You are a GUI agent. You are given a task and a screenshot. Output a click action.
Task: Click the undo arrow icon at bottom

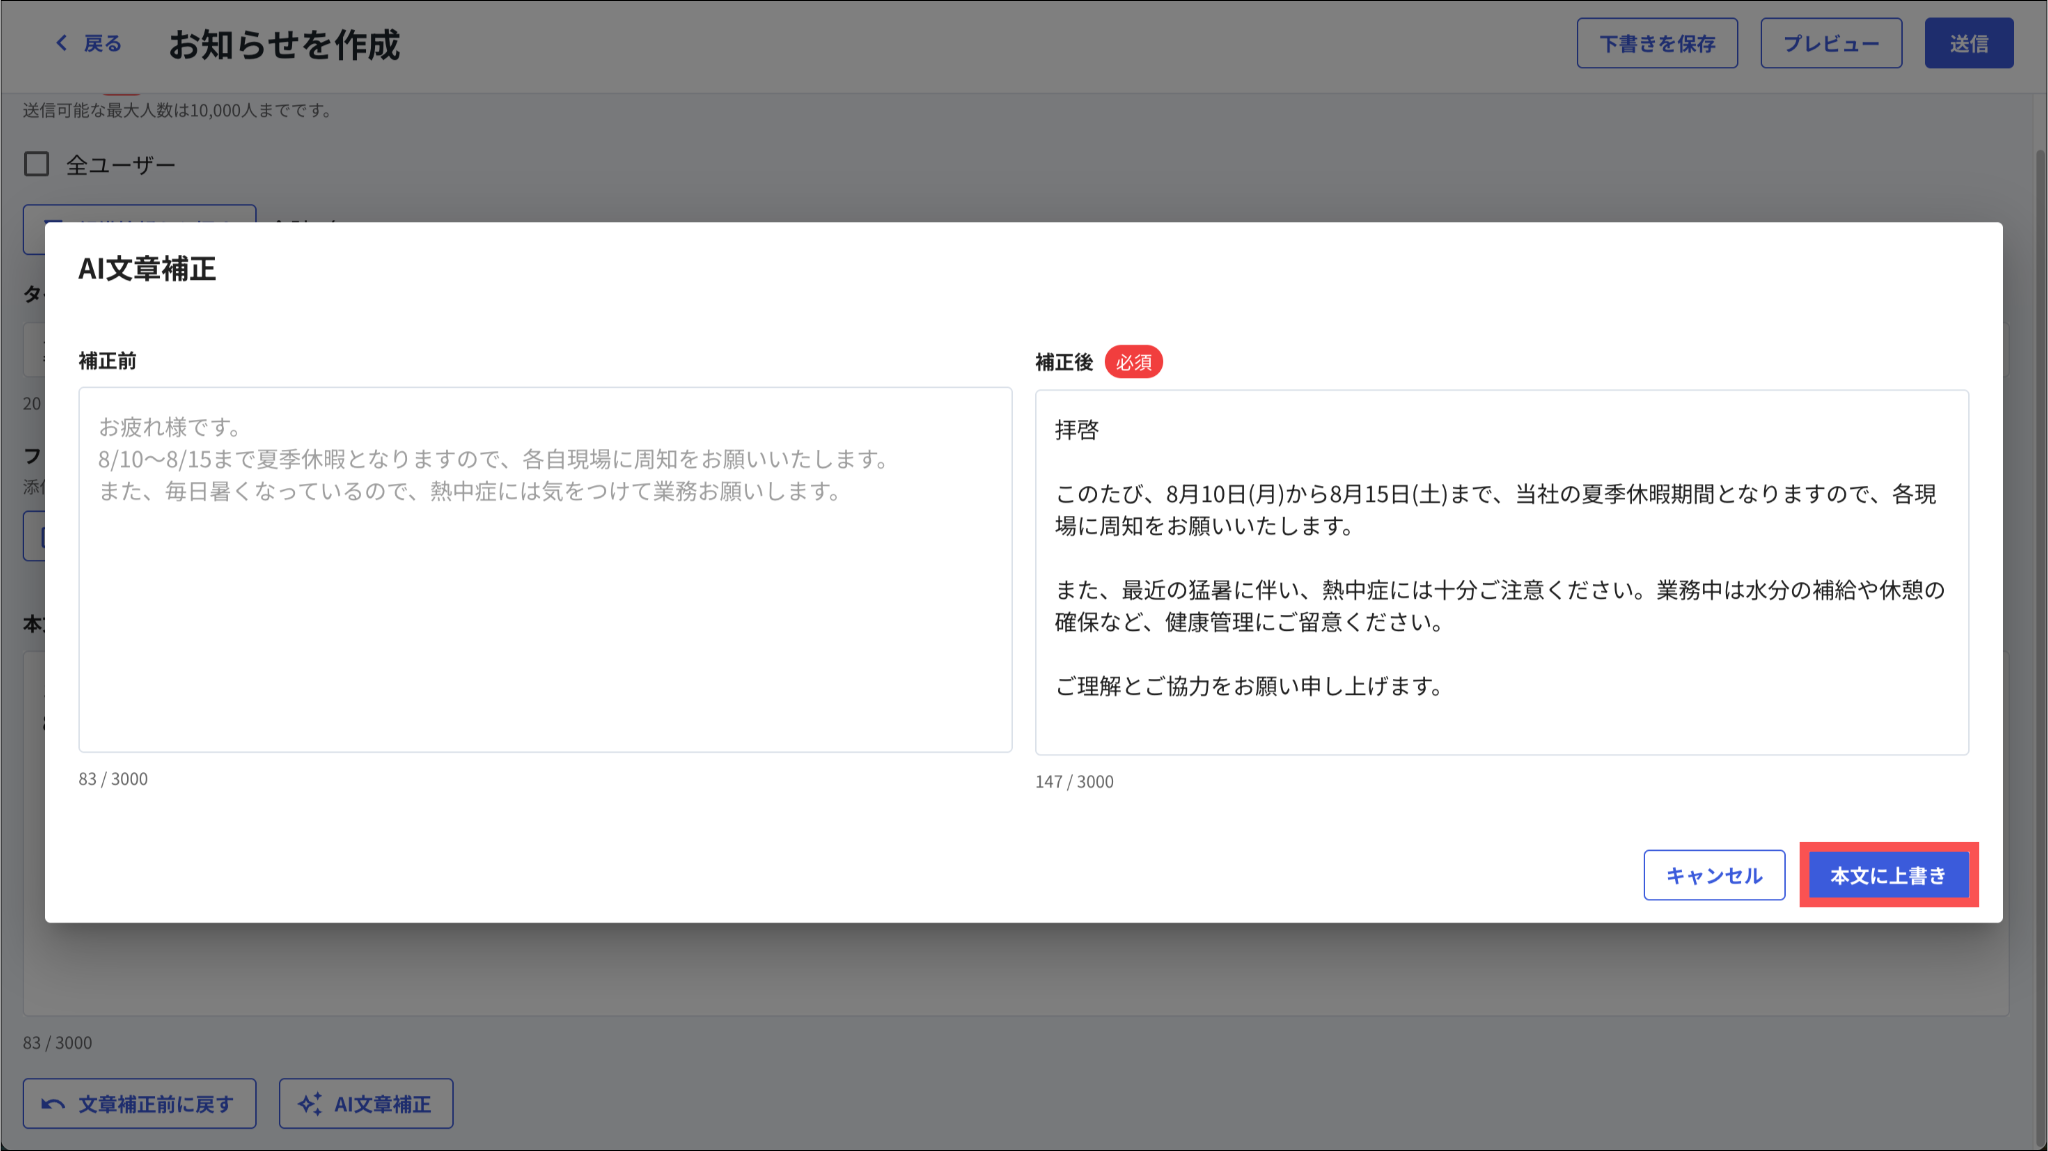point(53,1104)
